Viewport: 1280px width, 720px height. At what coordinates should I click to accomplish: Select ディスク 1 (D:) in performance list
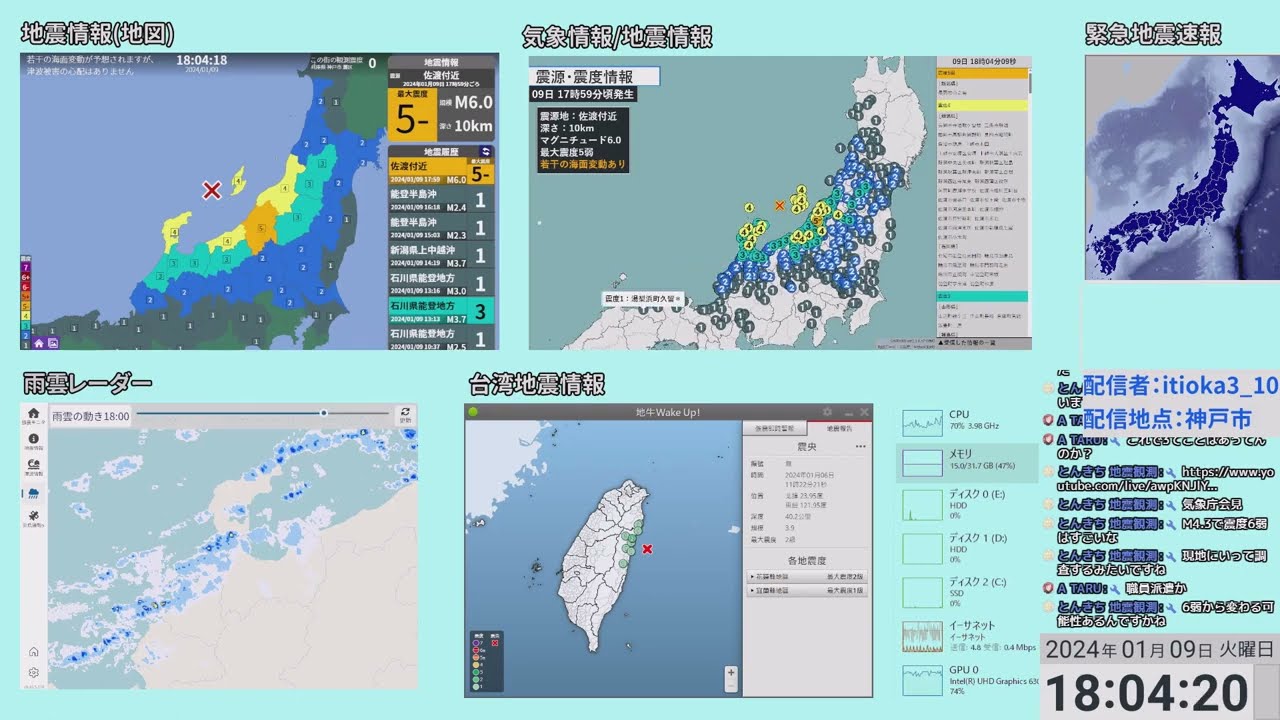[x=967, y=548]
